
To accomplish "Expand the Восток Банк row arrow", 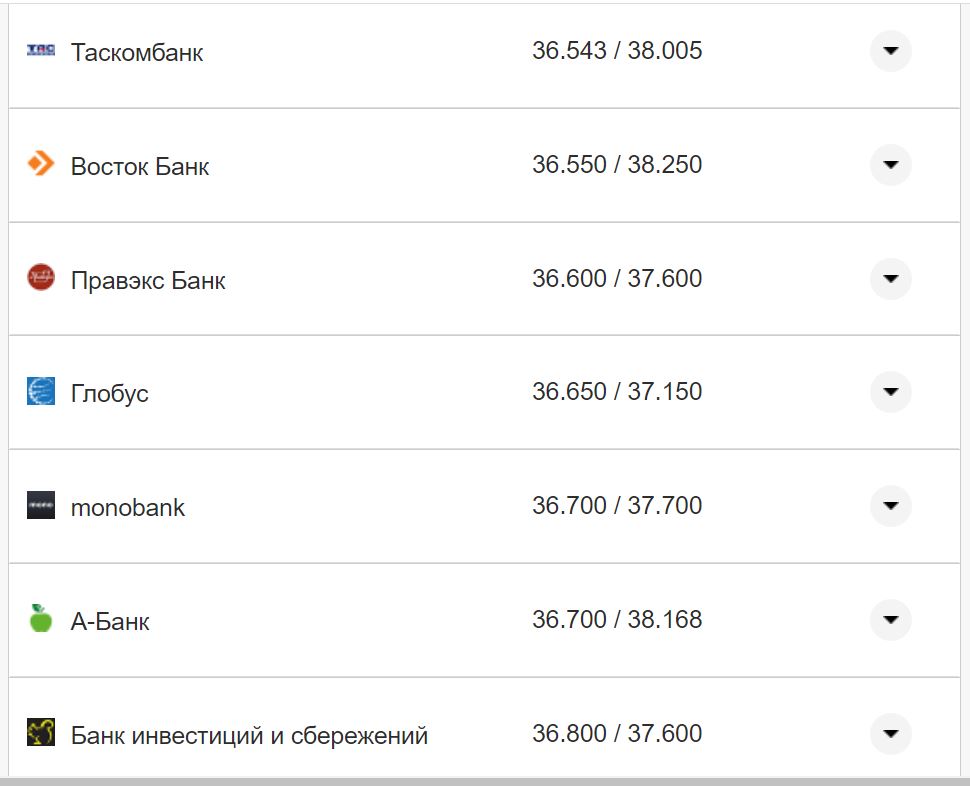I will click(890, 164).
